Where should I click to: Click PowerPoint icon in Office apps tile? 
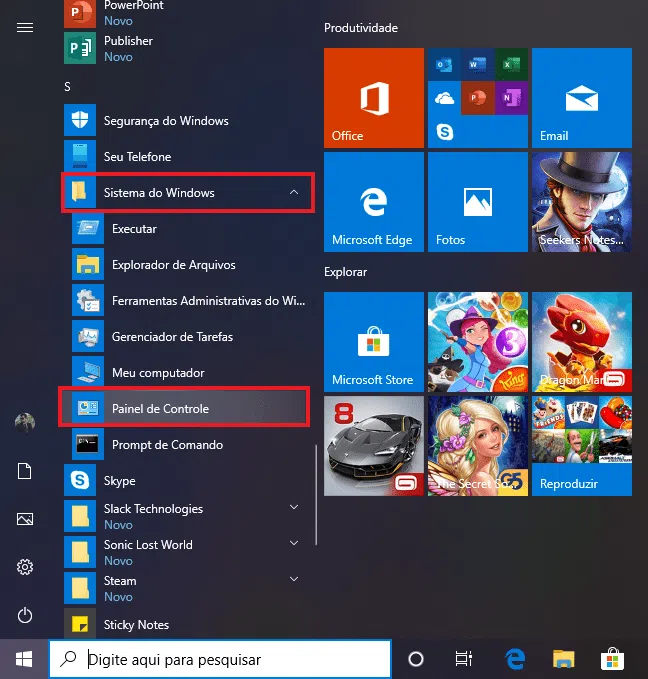tap(477, 98)
